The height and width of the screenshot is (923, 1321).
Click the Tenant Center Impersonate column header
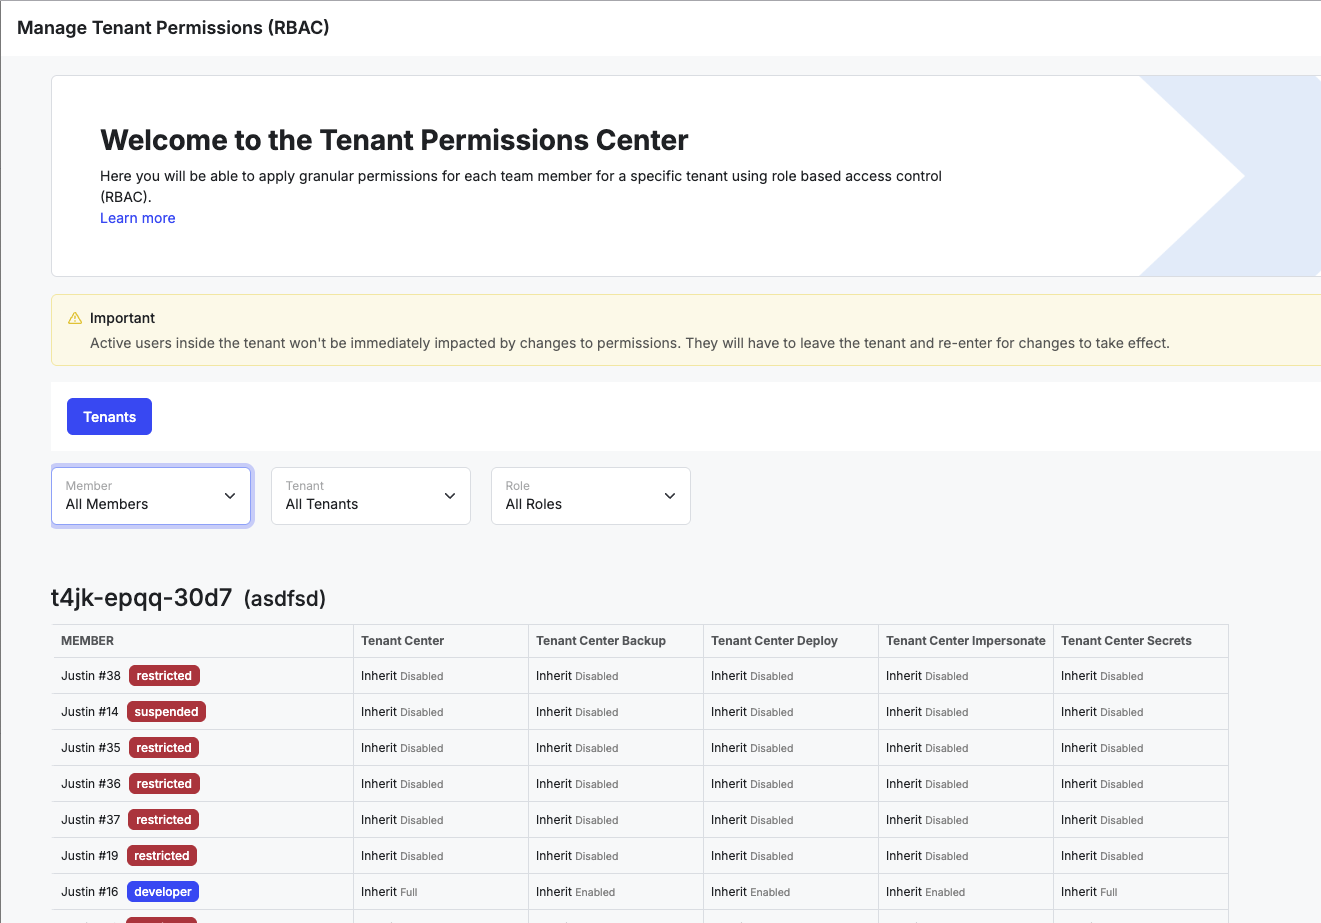pyautogui.click(x=966, y=641)
